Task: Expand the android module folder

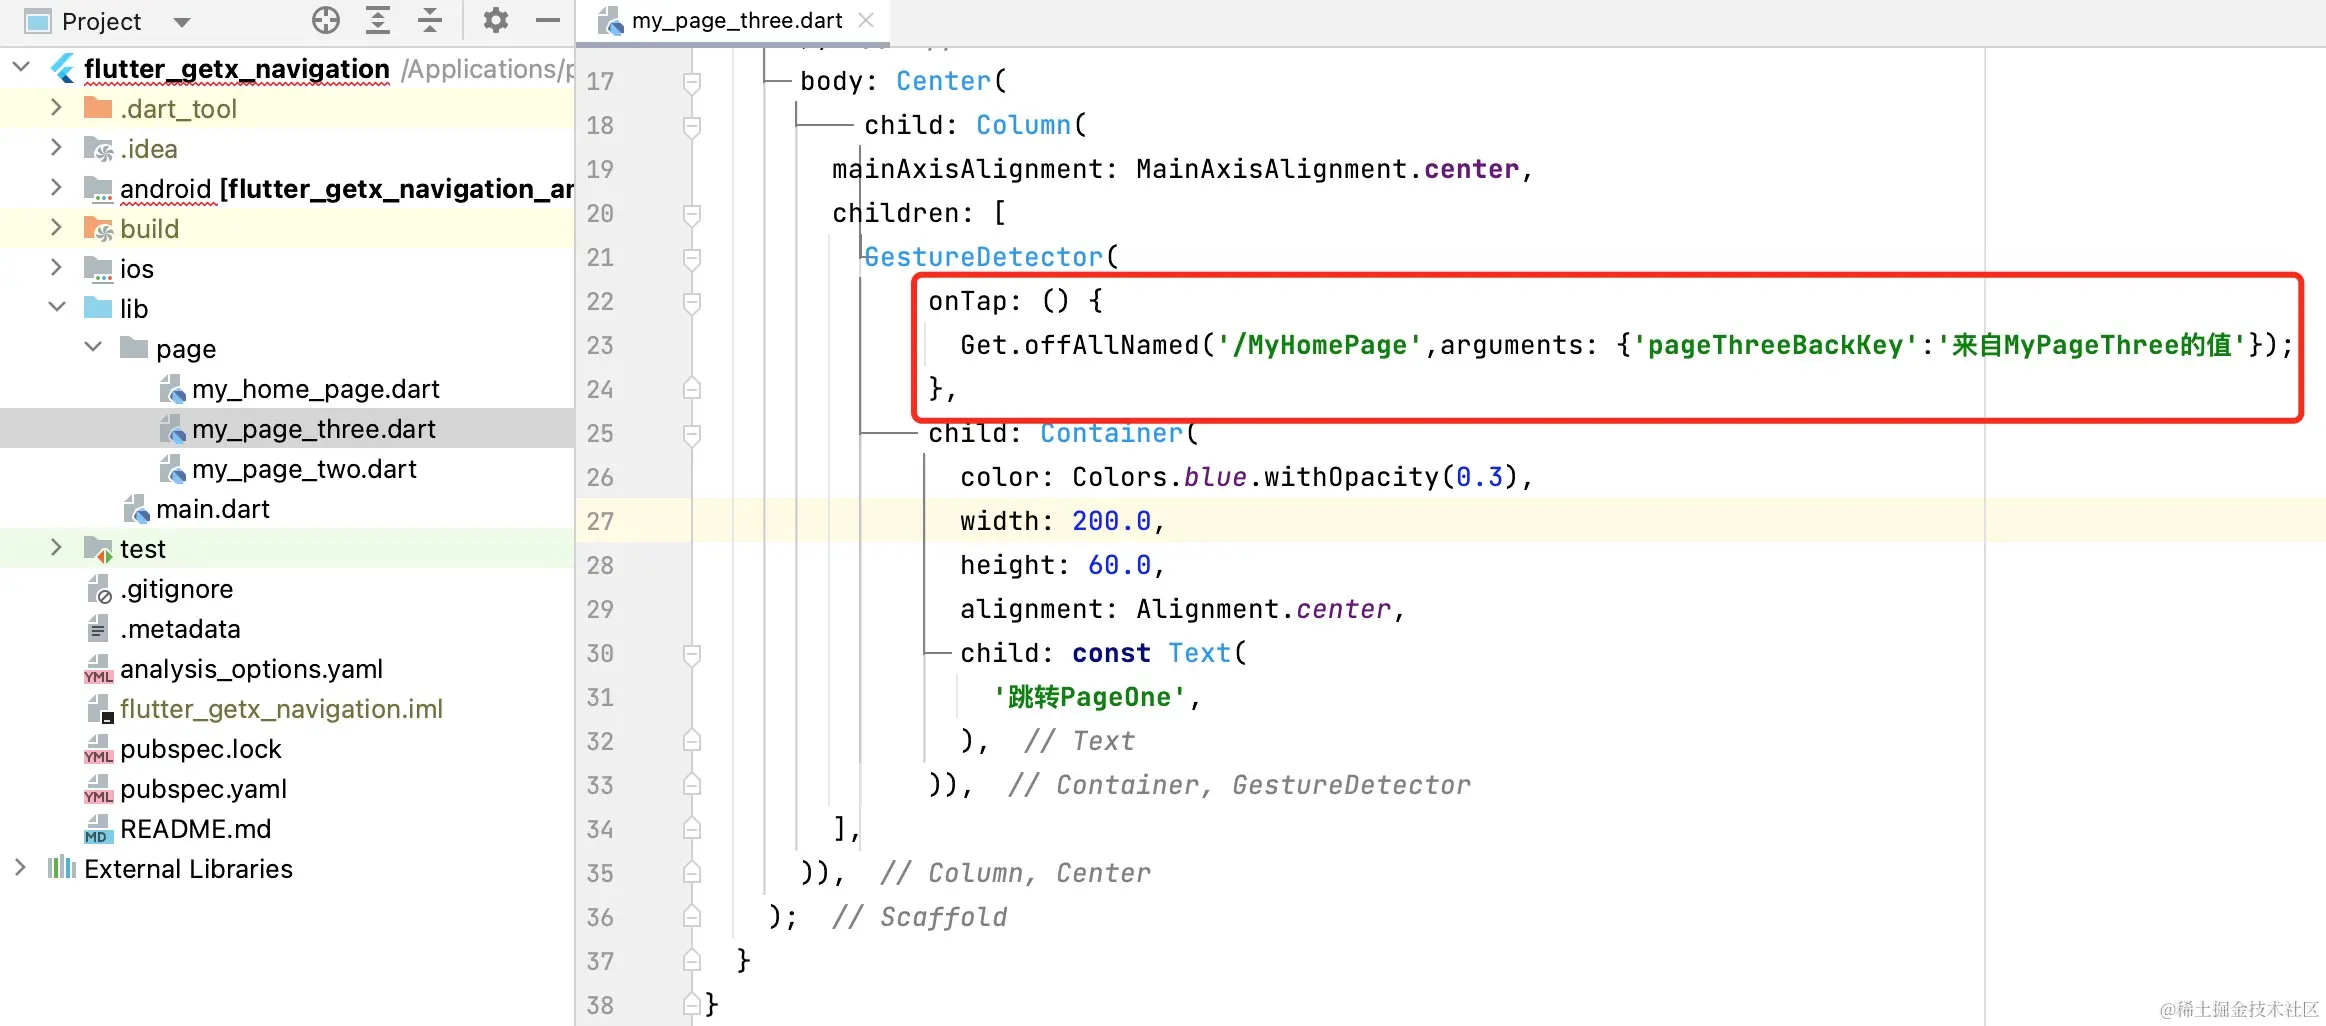Action: tap(56, 187)
